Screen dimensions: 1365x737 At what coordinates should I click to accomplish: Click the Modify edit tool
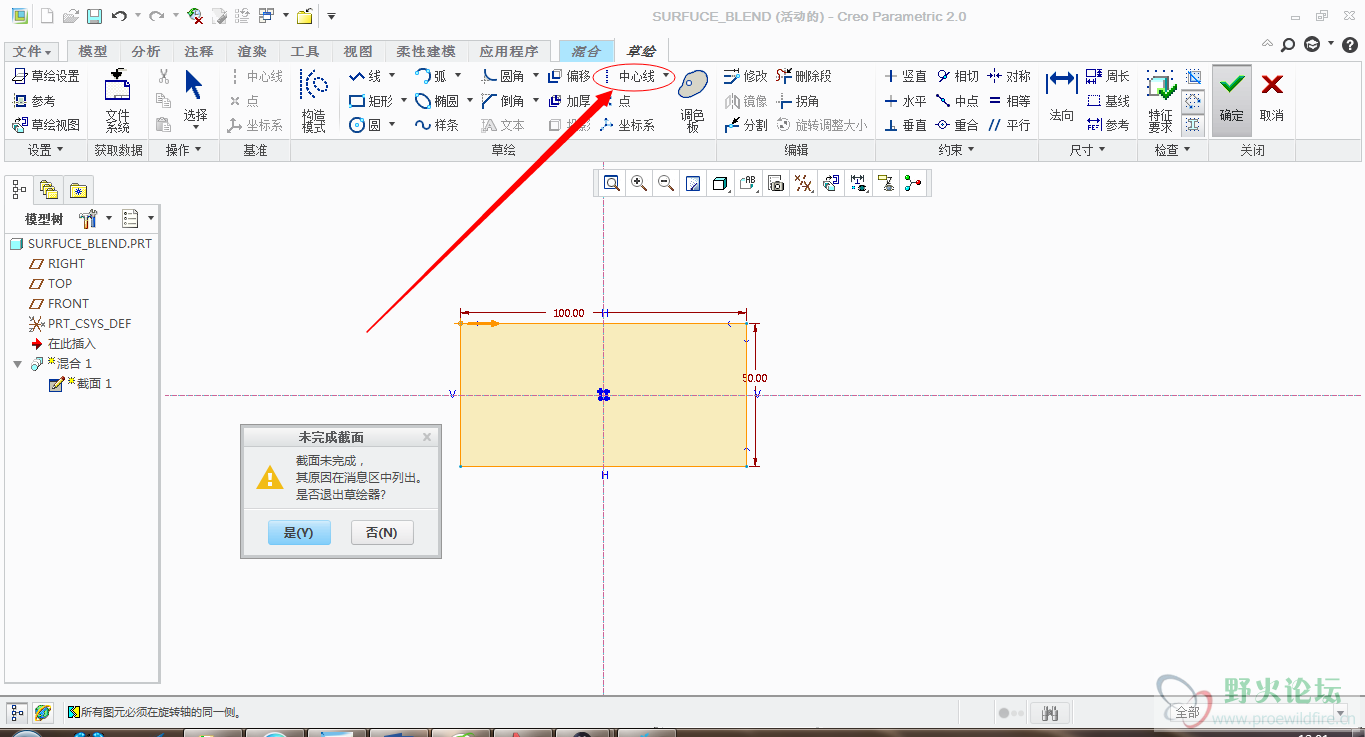click(x=745, y=76)
